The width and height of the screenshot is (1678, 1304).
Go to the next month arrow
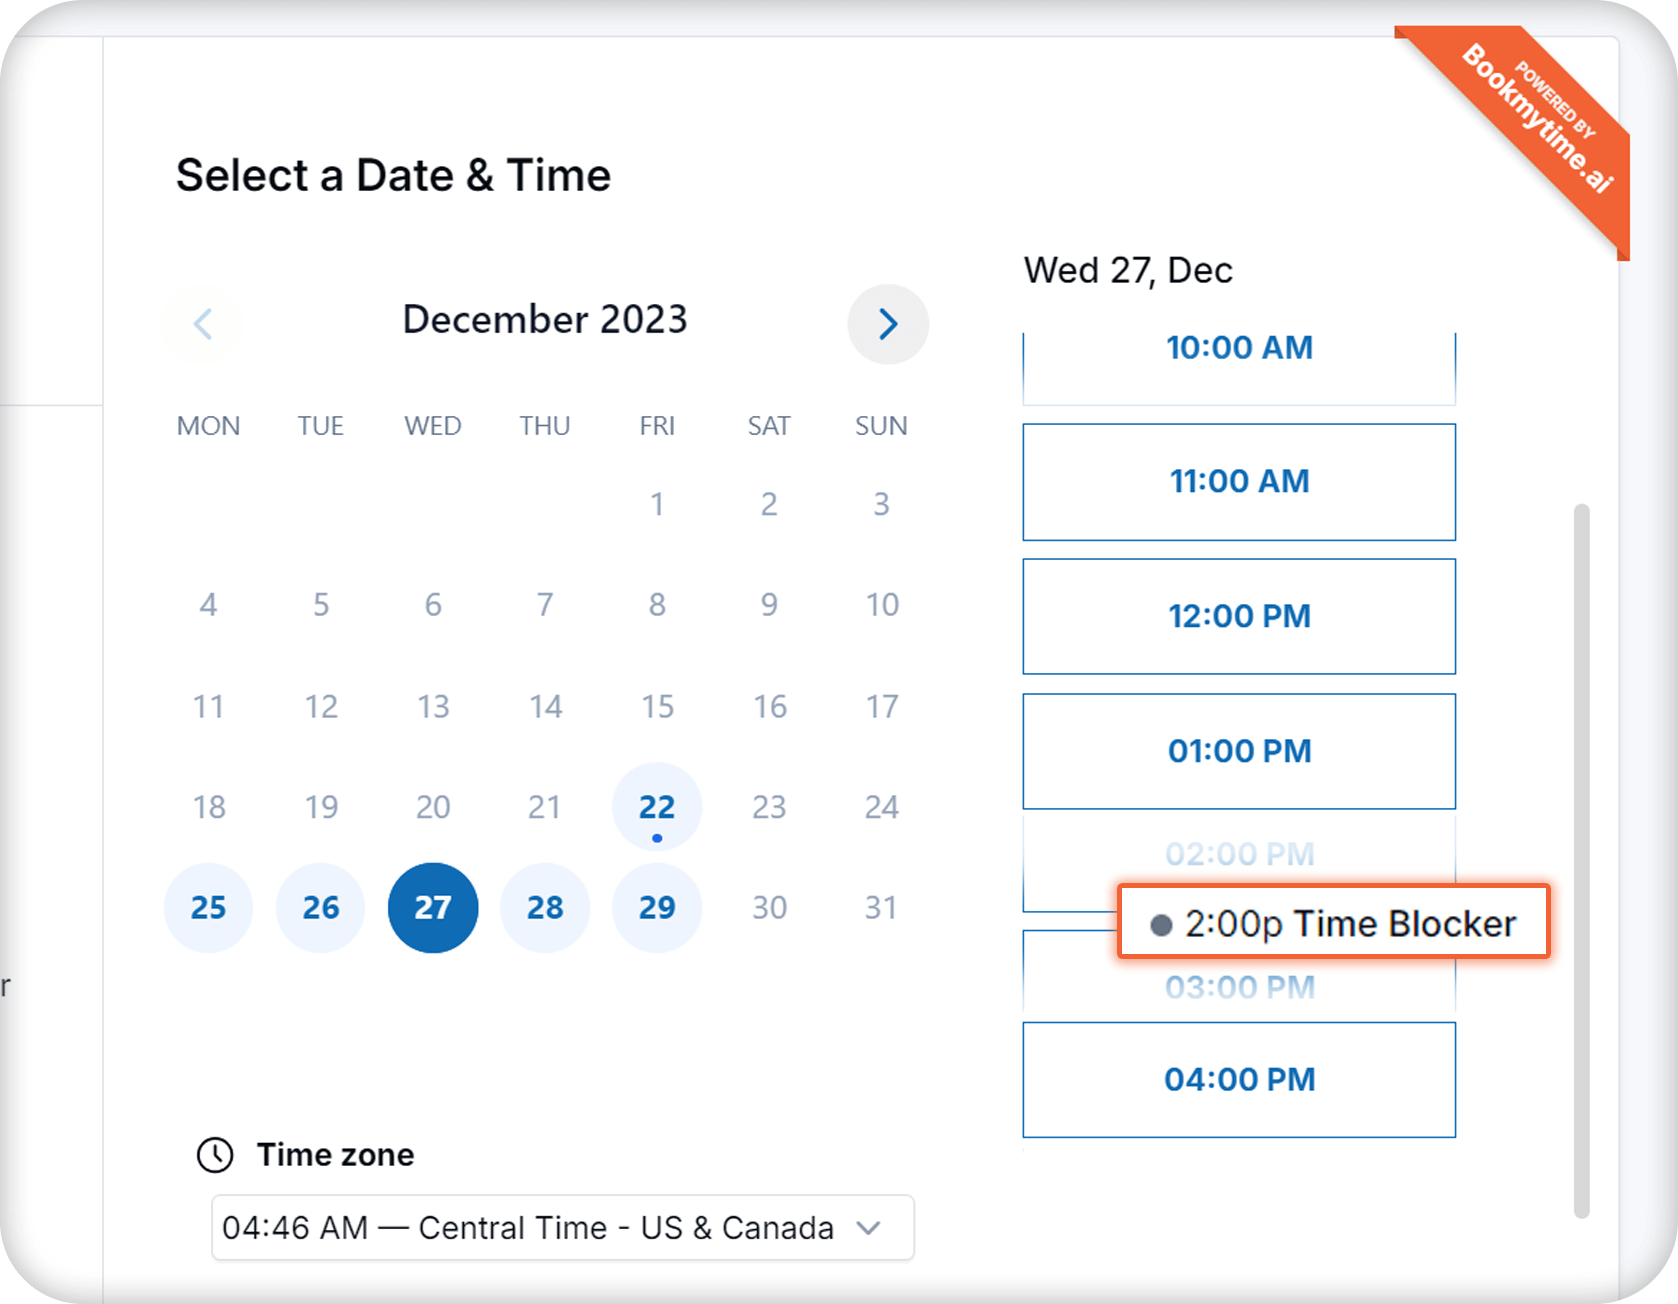(x=888, y=324)
